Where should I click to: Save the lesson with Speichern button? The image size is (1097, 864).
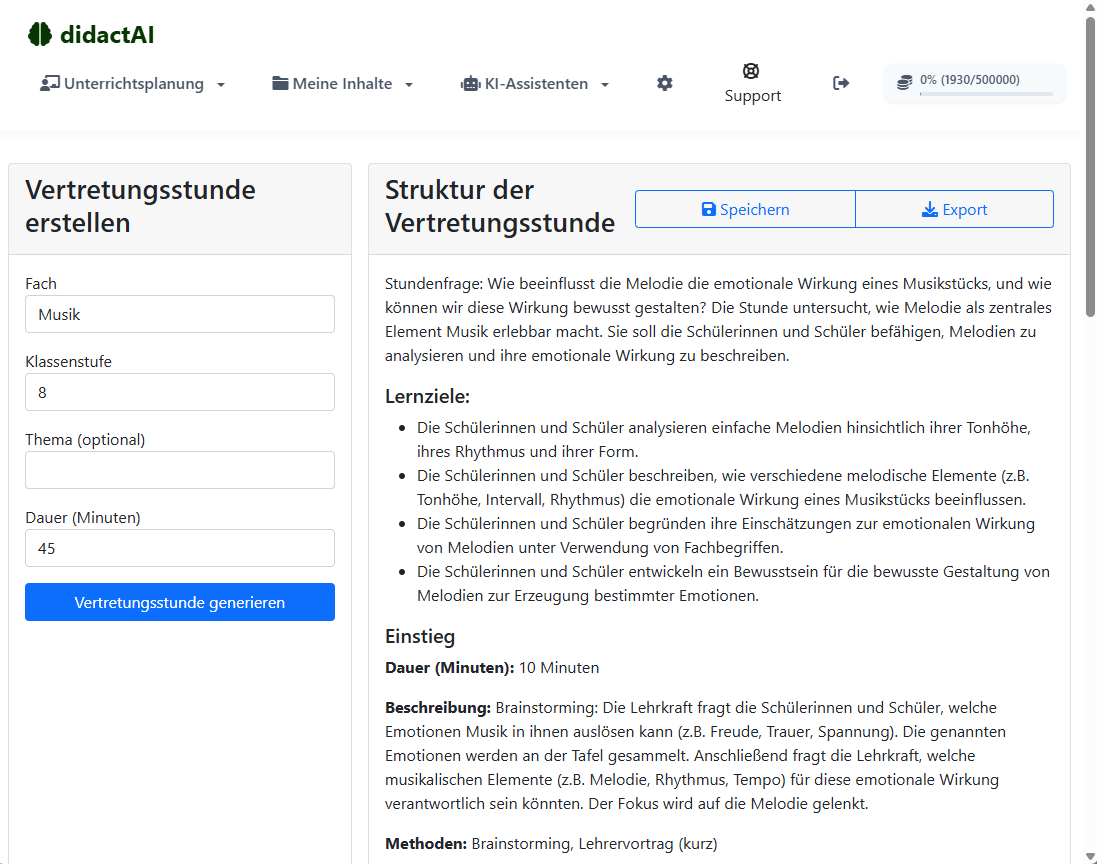point(745,209)
